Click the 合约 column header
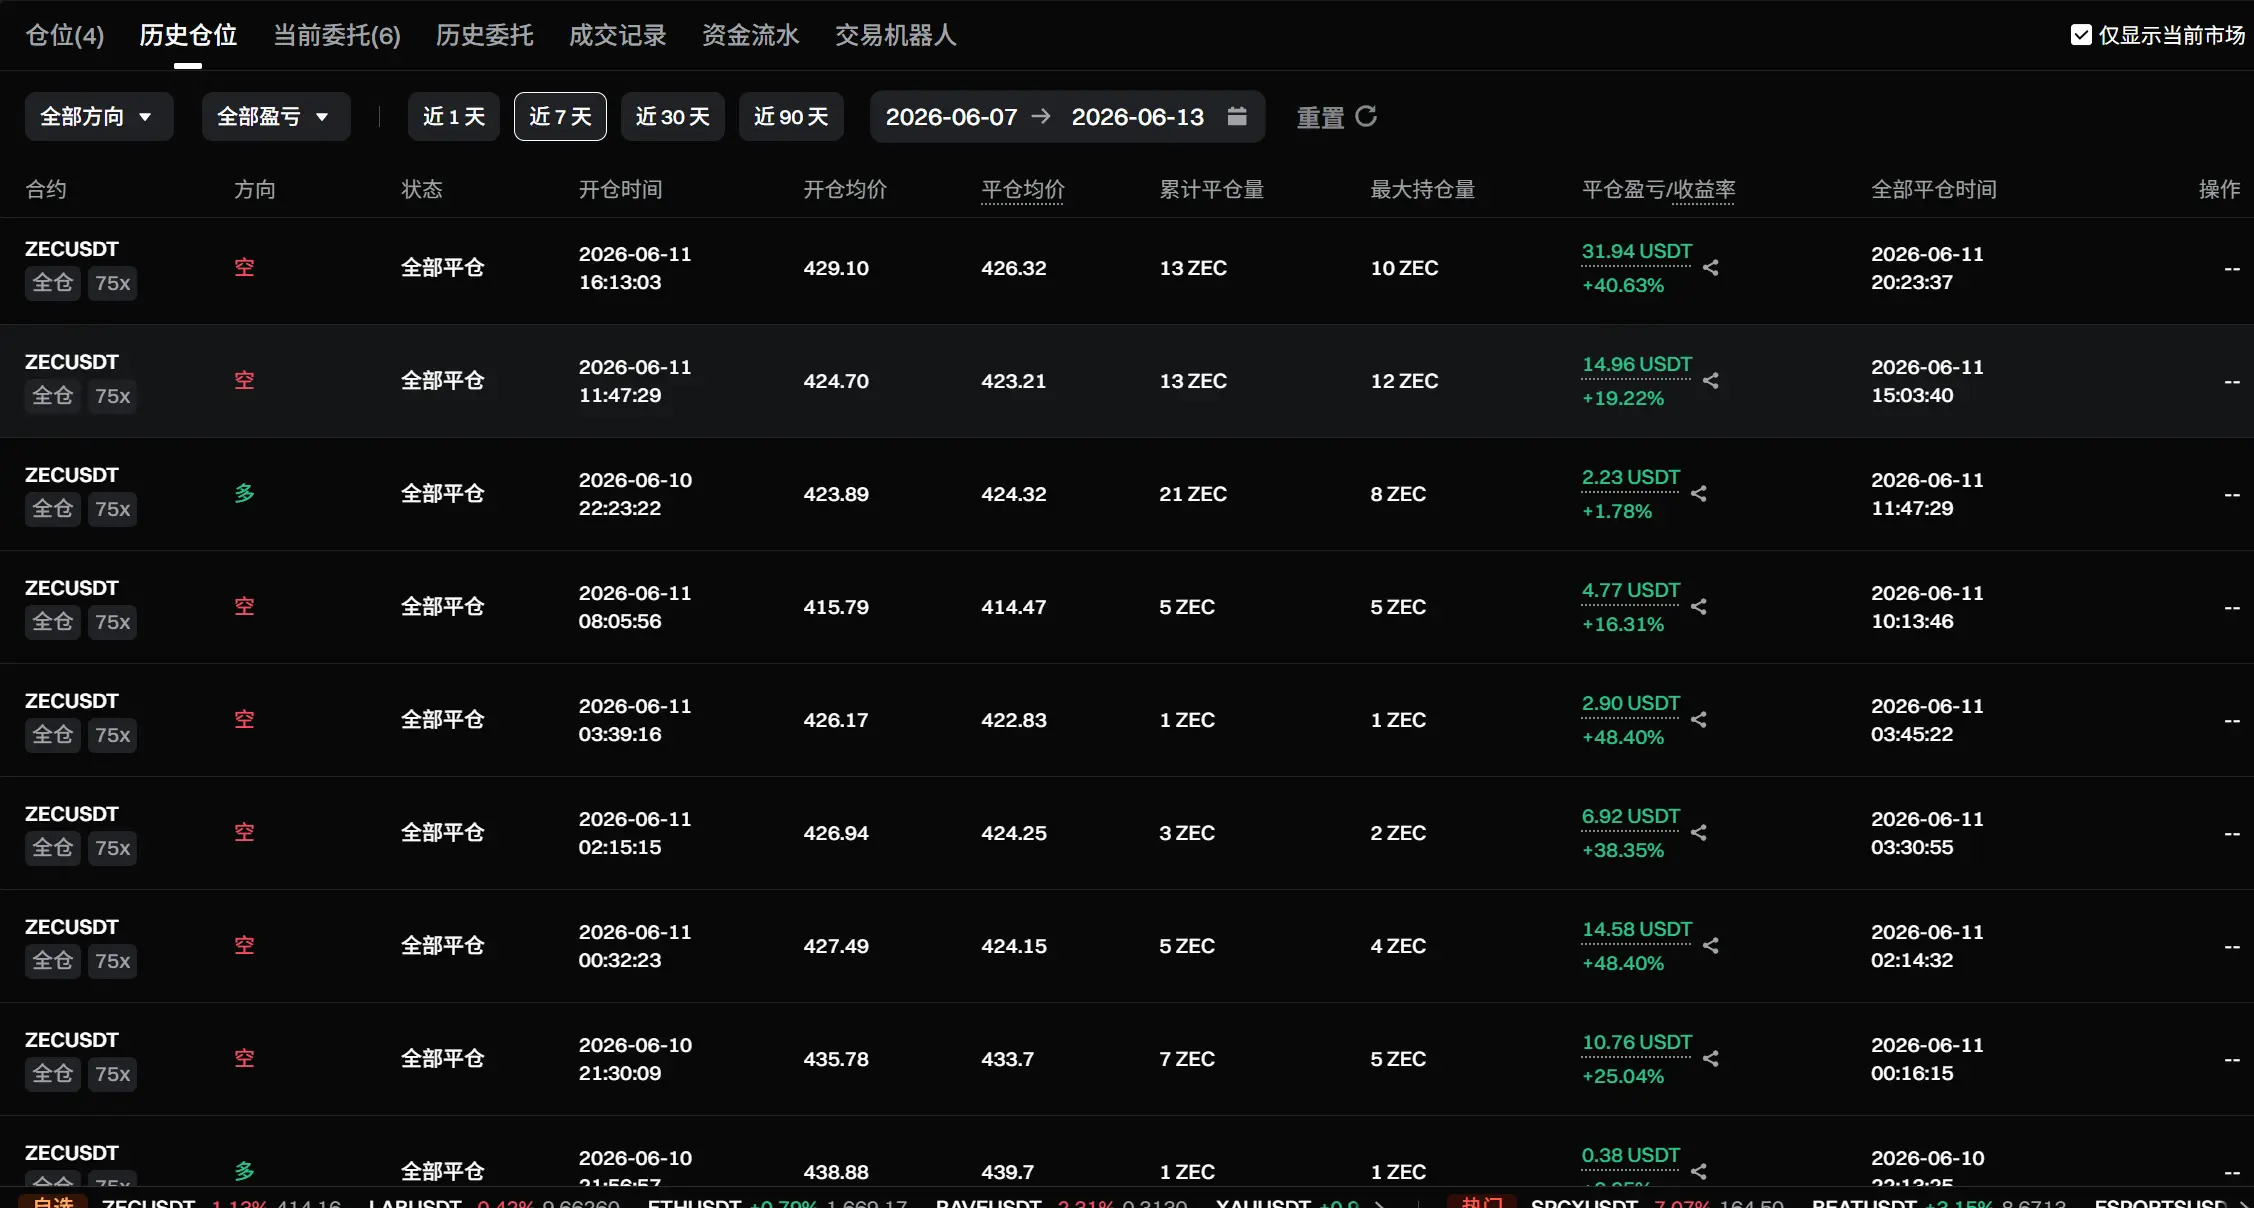Image resolution: width=2254 pixels, height=1208 pixels. point(46,190)
